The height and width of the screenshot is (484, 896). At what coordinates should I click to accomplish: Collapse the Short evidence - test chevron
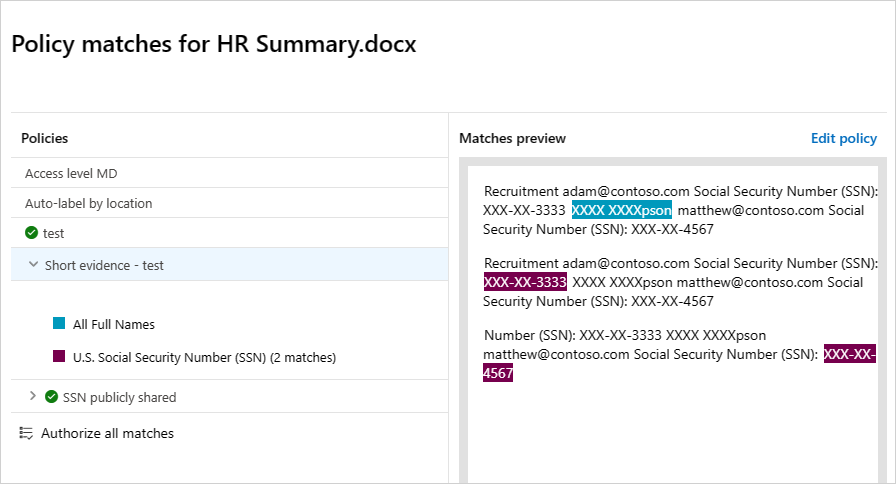tap(34, 265)
